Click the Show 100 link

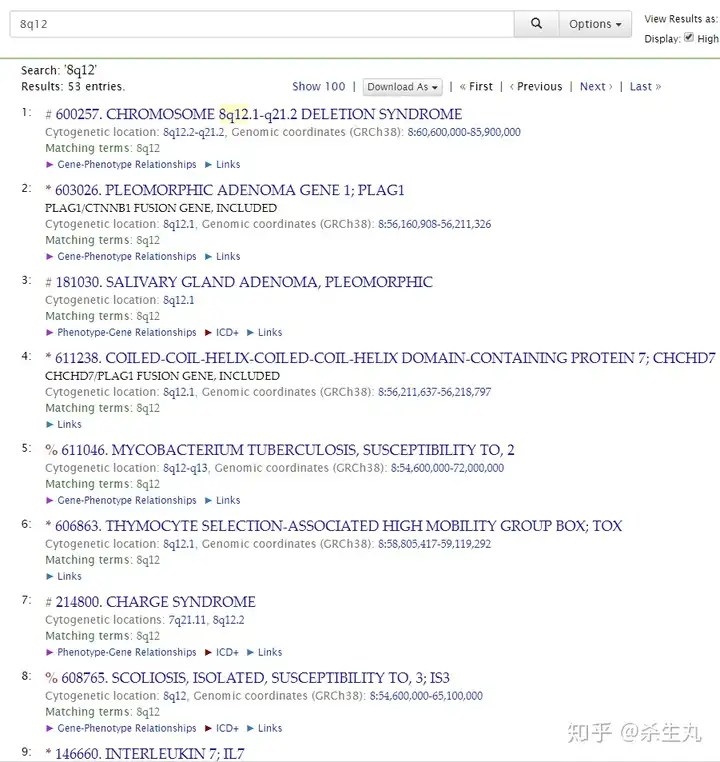(319, 87)
